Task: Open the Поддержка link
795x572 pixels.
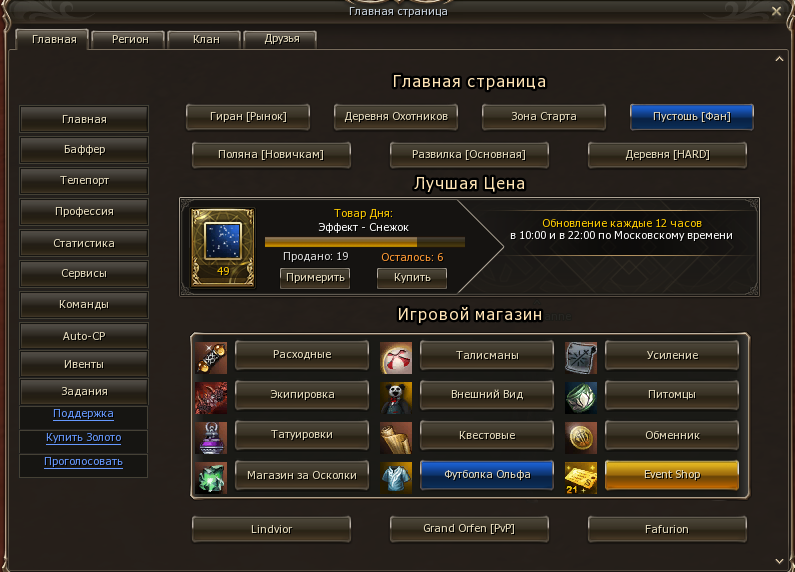Action: pos(83,414)
